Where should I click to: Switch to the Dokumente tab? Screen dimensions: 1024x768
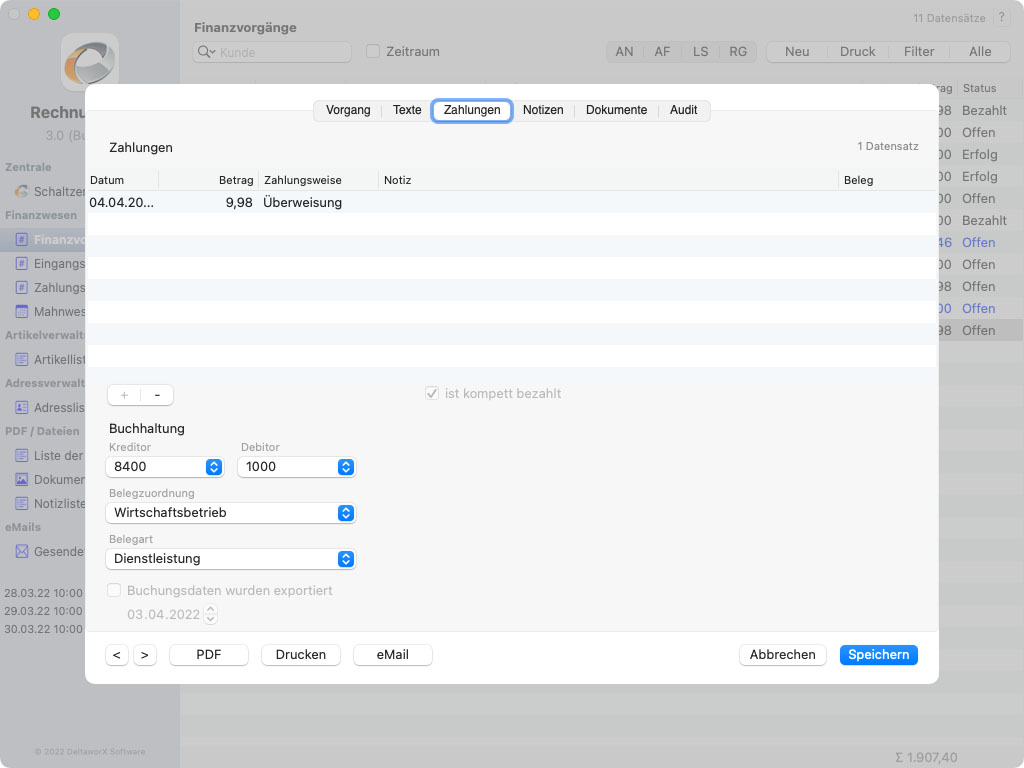coord(616,110)
